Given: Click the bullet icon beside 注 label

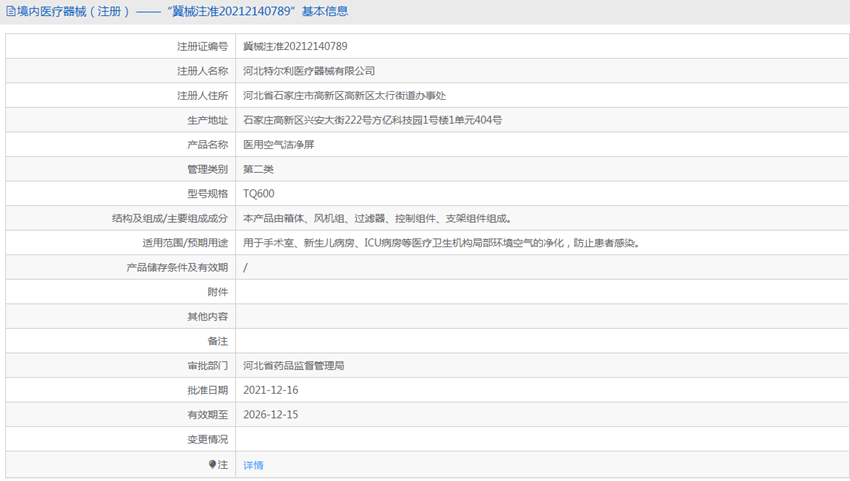Looking at the screenshot, I should [212, 465].
